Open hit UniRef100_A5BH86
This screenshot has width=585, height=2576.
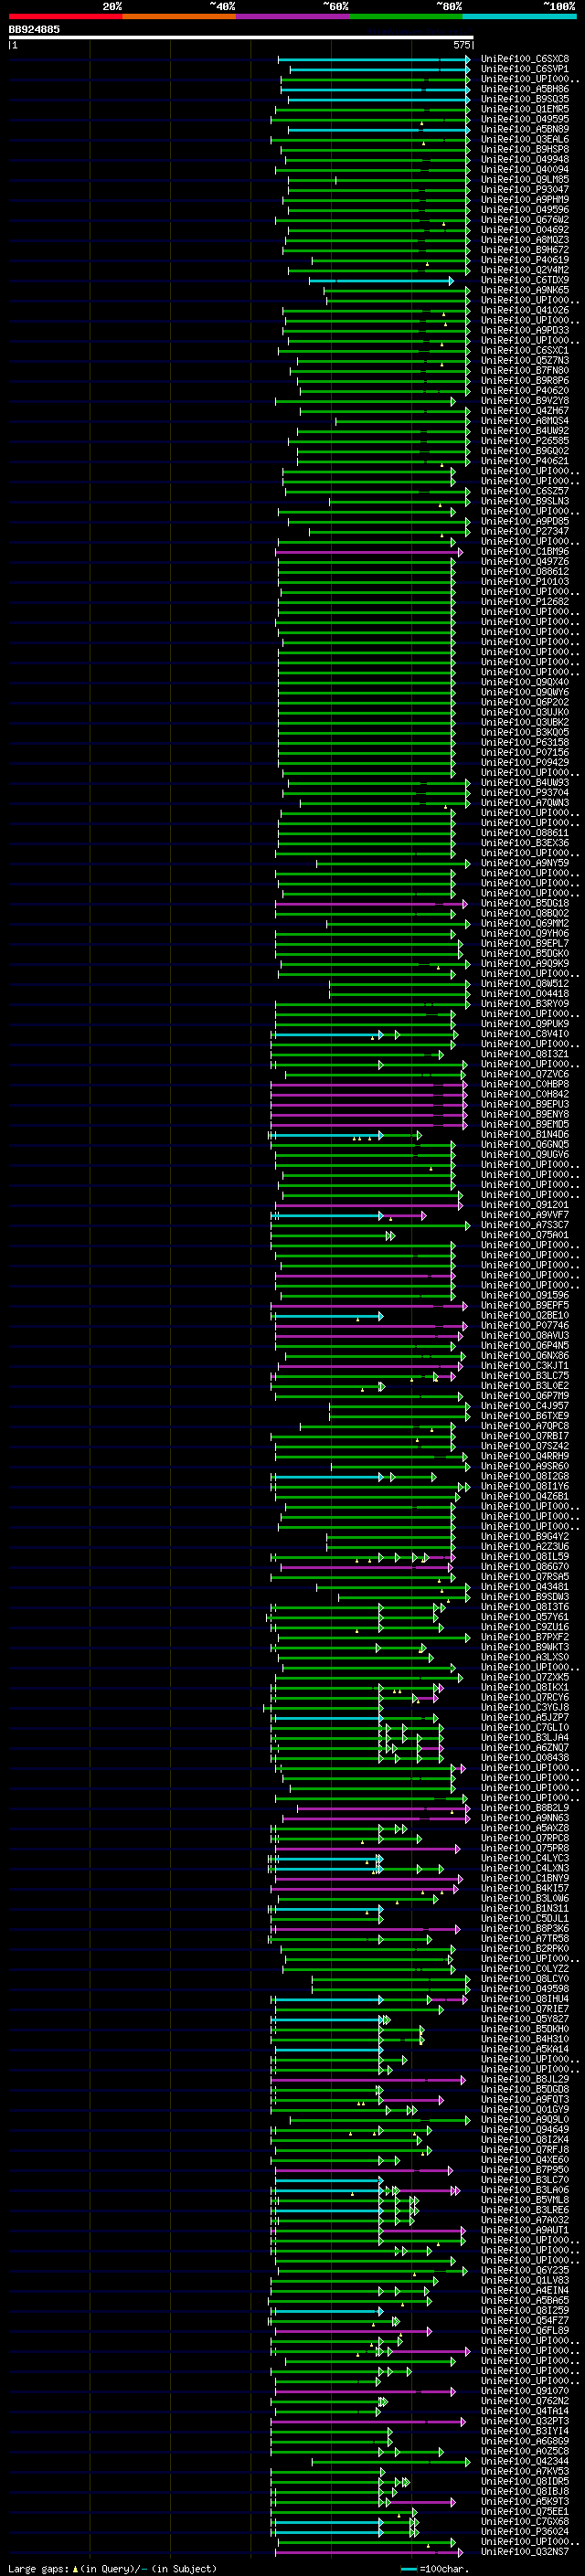pyautogui.click(x=525, y=89)
